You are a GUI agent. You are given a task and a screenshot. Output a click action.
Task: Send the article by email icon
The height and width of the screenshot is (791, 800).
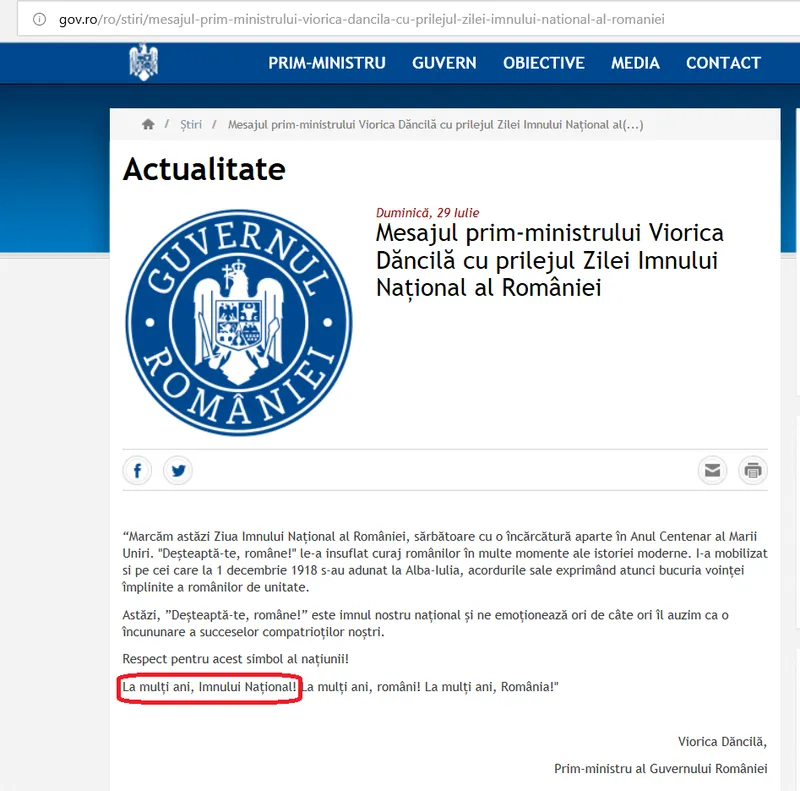(x=712, y=470)
